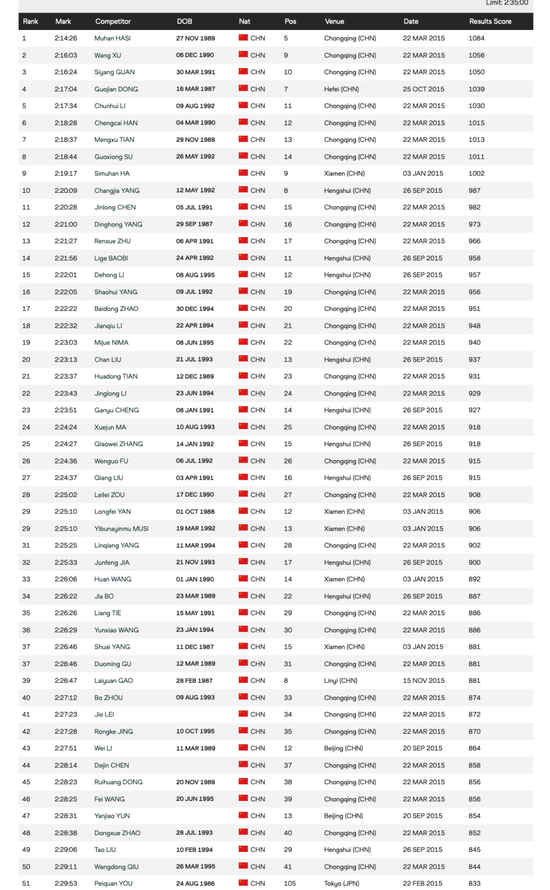Viewport: 550px width, 890px height.
Task: Open competitor profile for Muhan HASI
Action: click(112, 38)
